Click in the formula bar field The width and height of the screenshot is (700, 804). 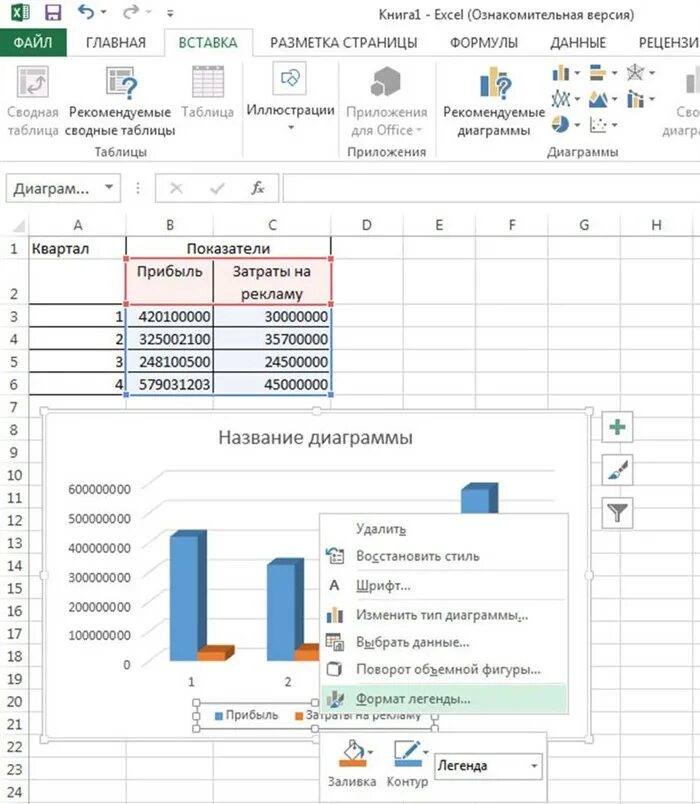coord(491,188)
